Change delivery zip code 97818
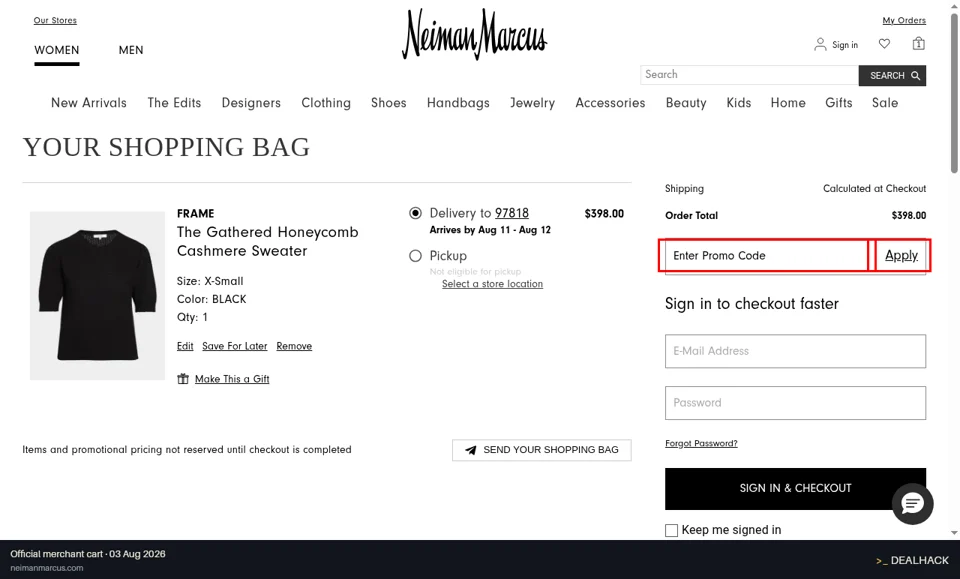 [512, 213]
